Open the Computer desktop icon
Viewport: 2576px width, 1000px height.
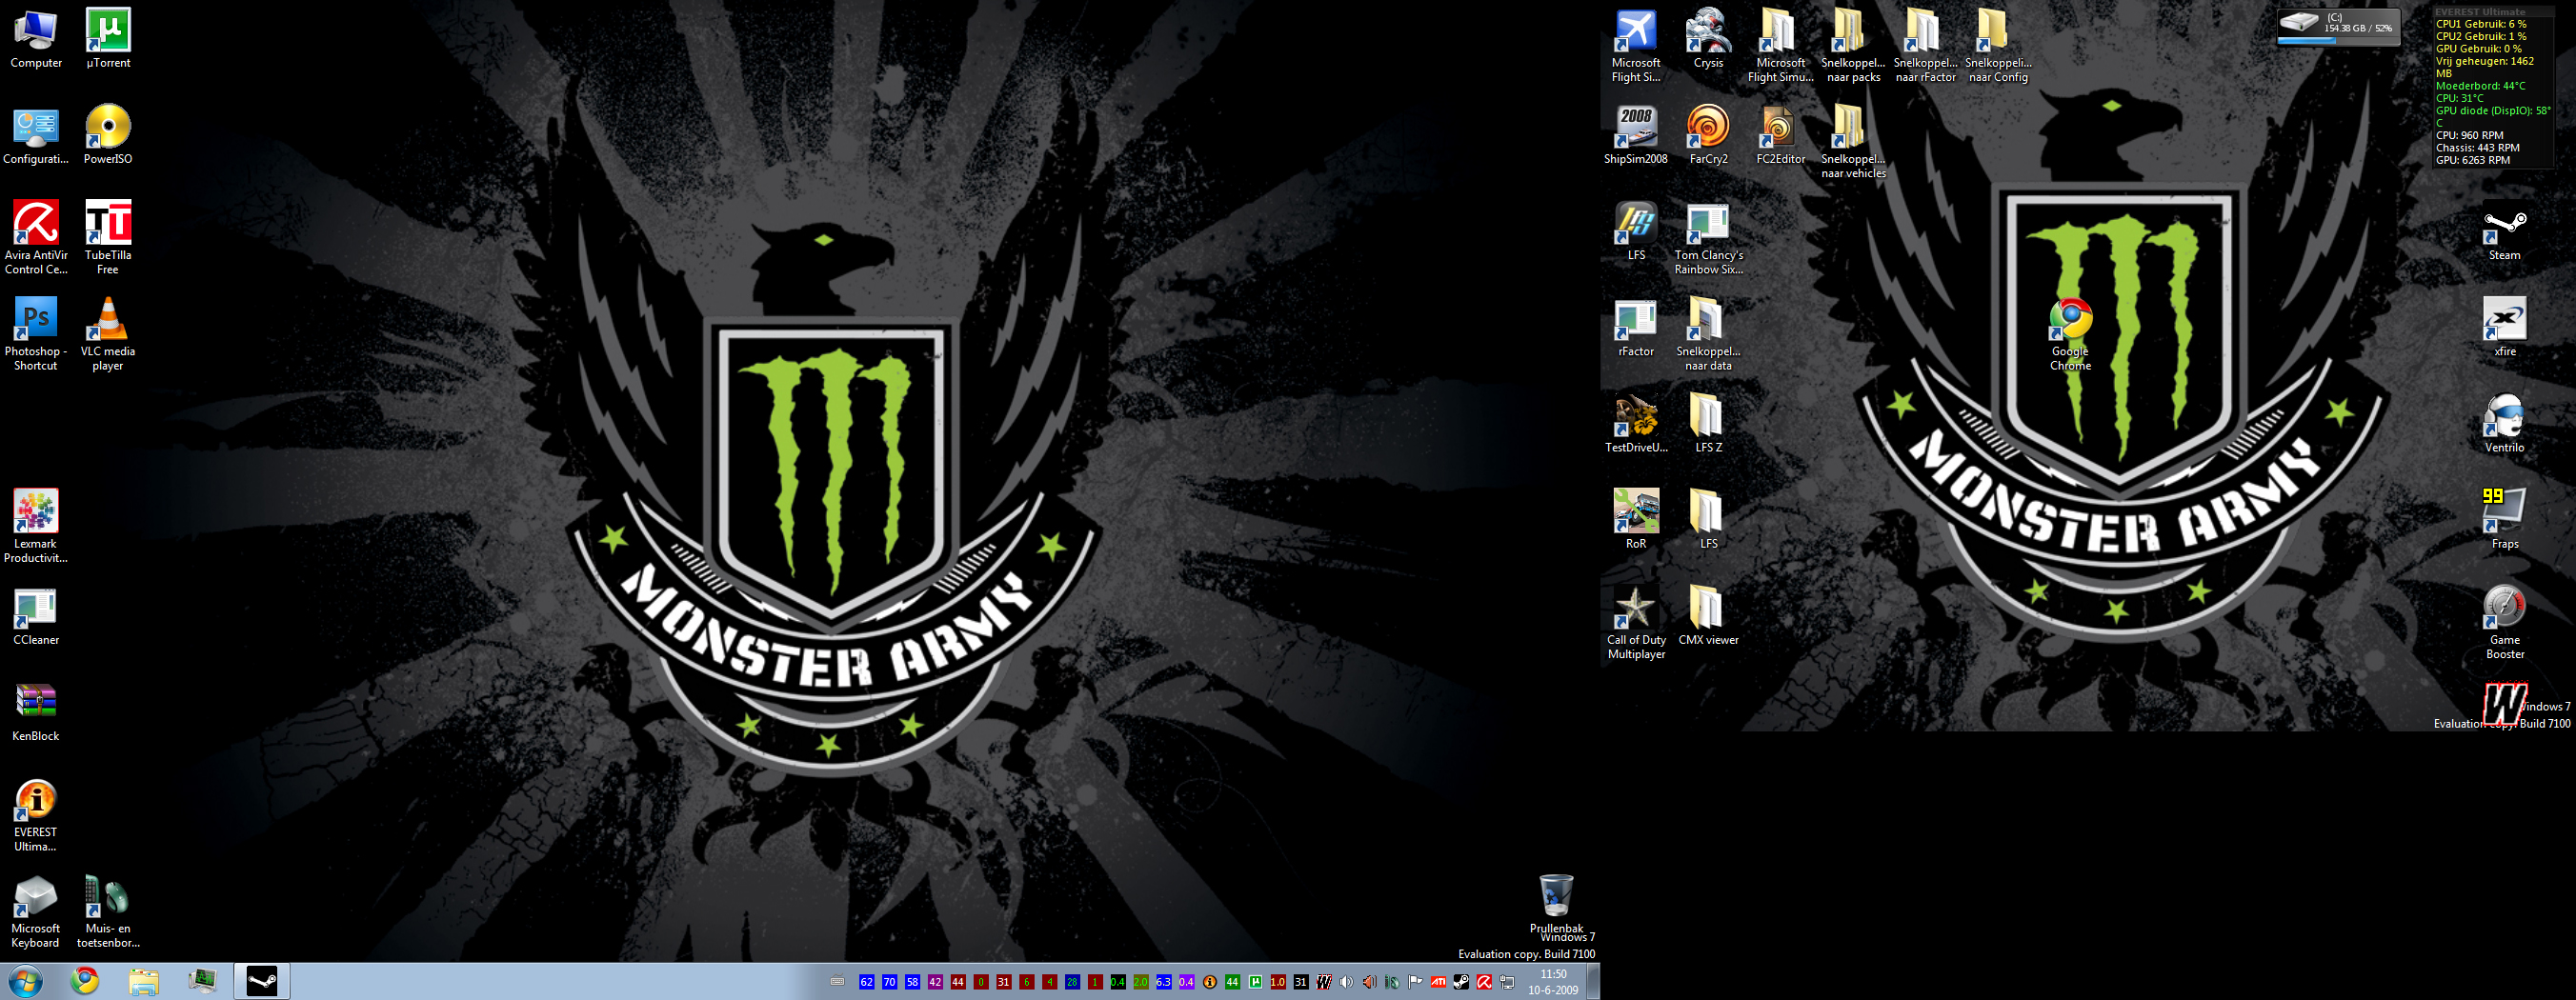[36, 39]
